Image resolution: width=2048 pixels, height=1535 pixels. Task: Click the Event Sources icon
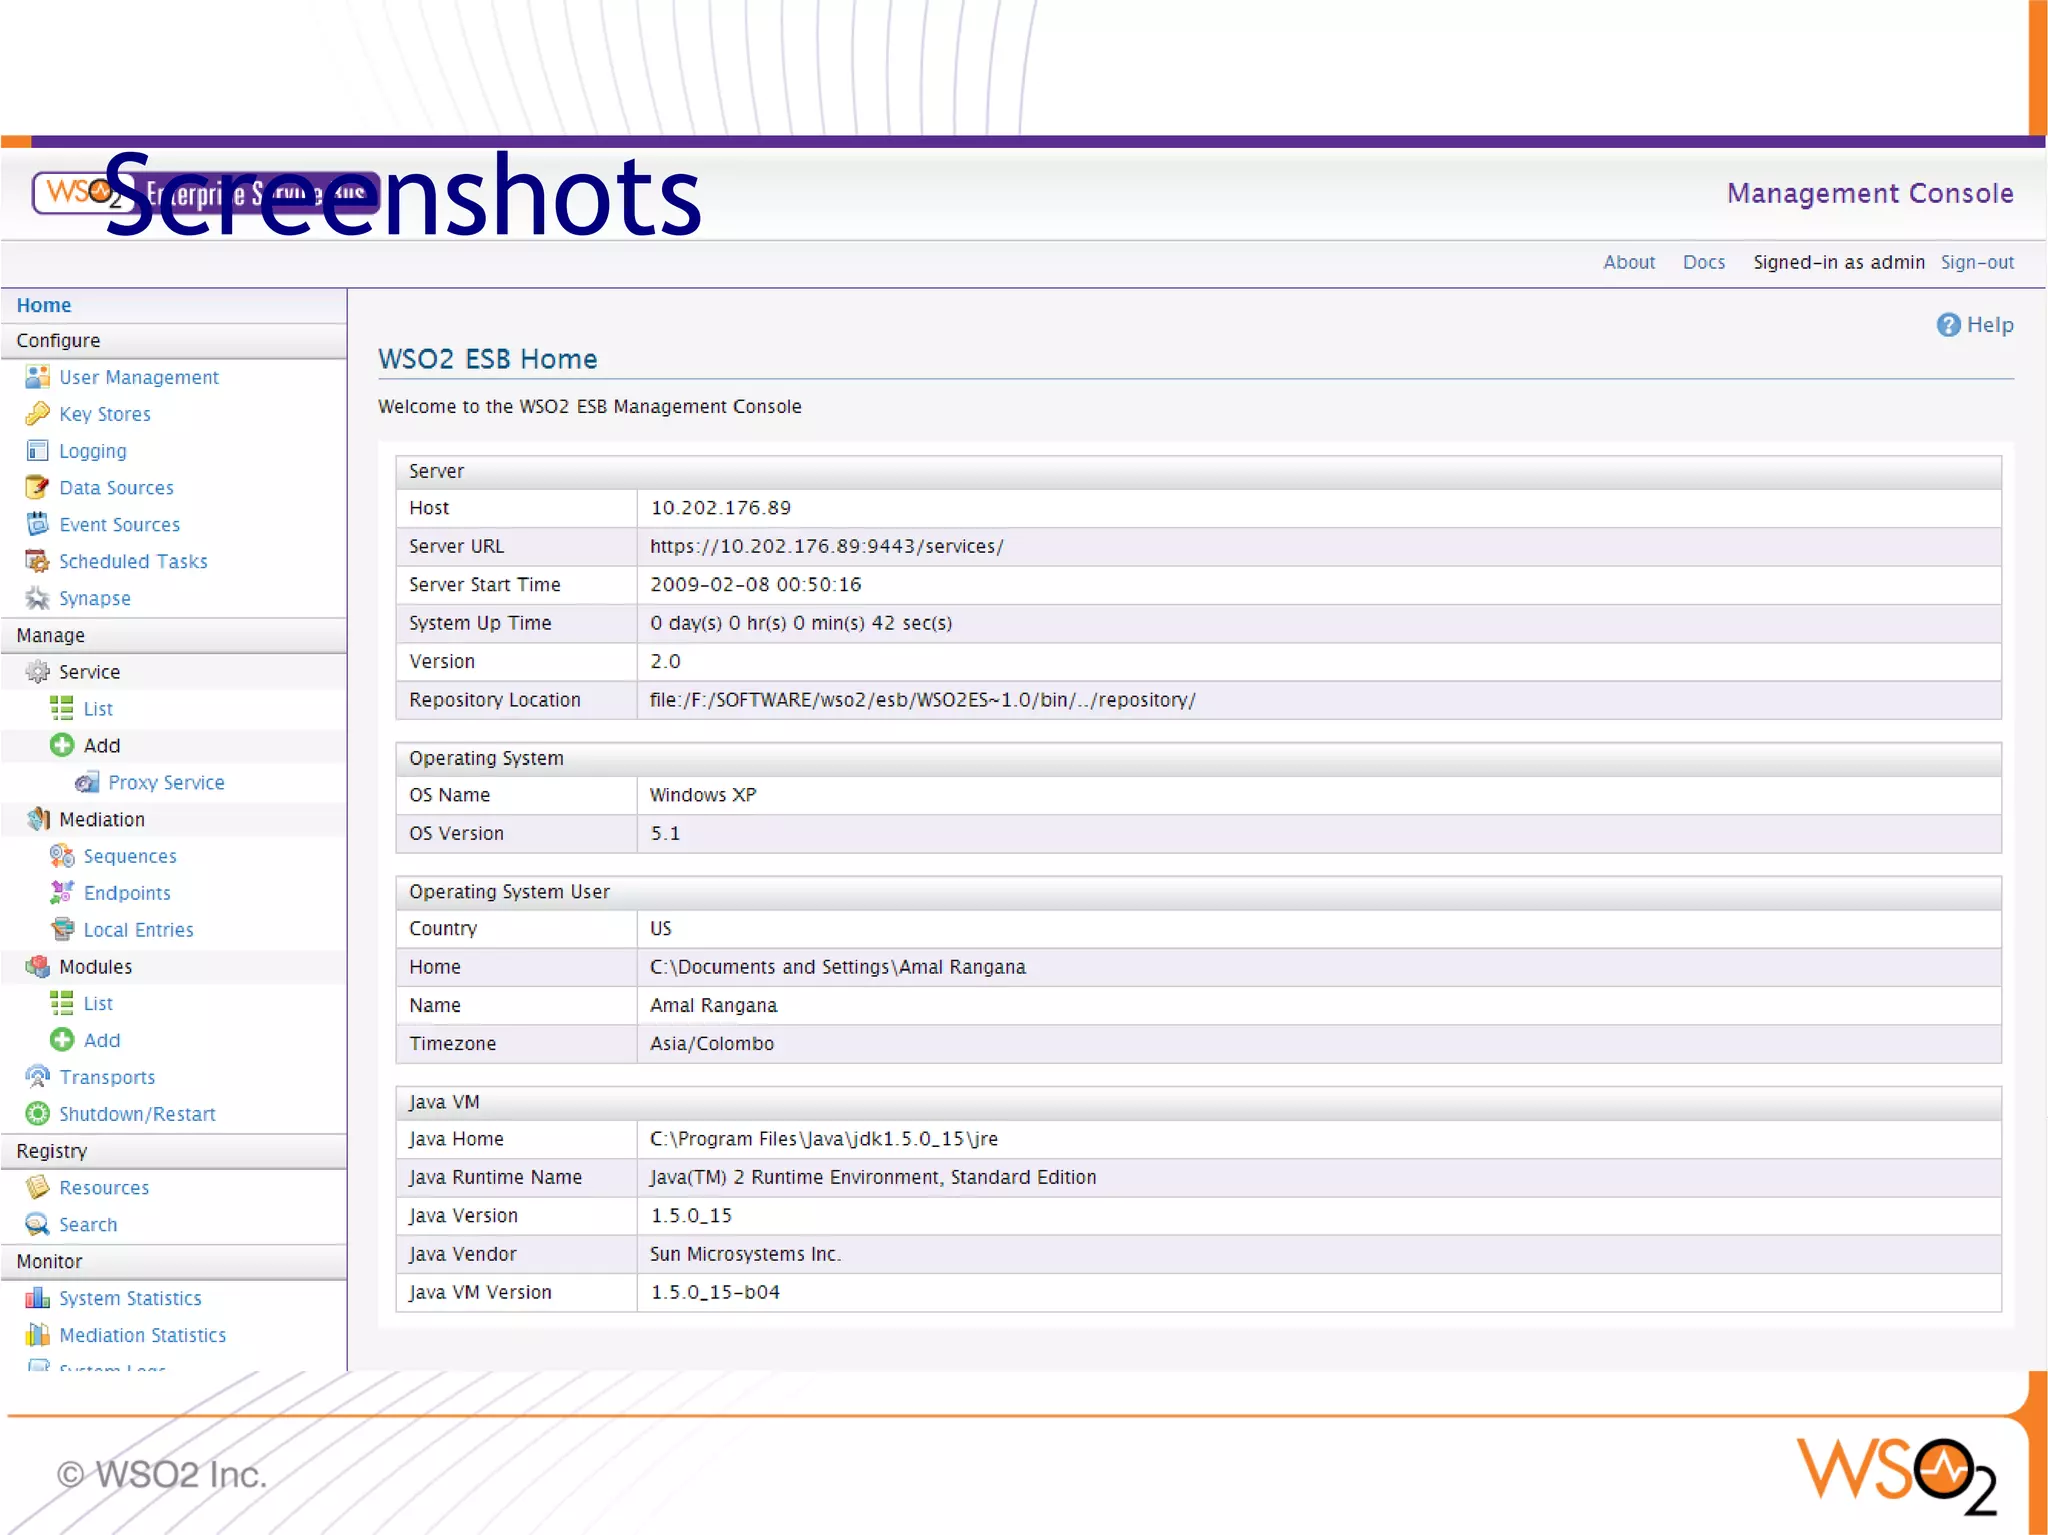point(37,524)
